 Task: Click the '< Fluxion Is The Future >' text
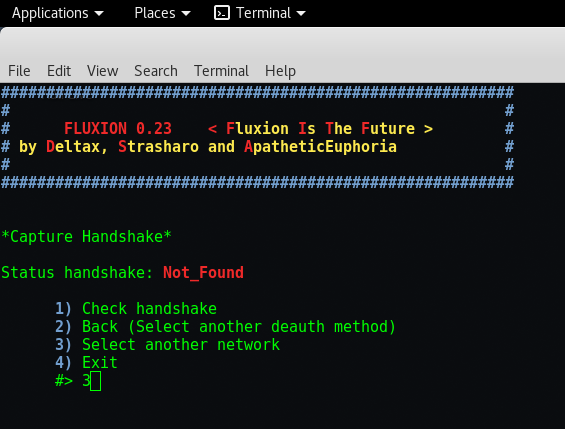(320, 129)
